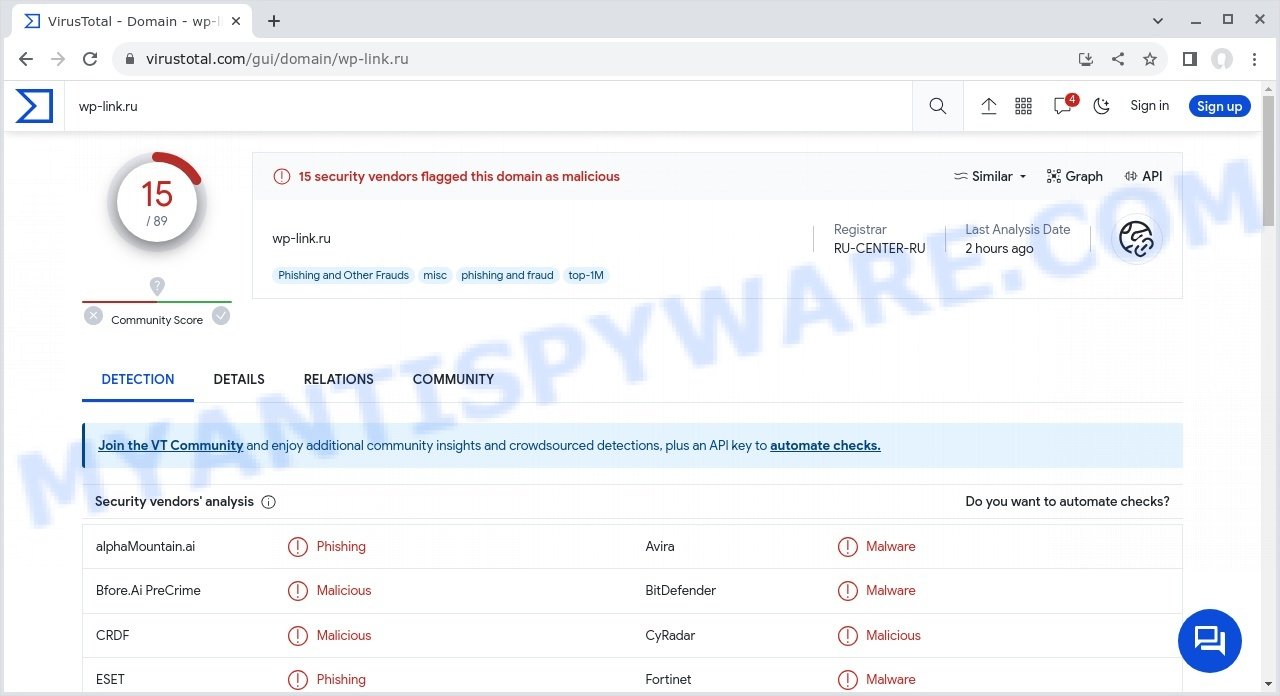The image size is (1280, 696).
Task: Expand the Similar dropdown
Action: pos(990,176)
